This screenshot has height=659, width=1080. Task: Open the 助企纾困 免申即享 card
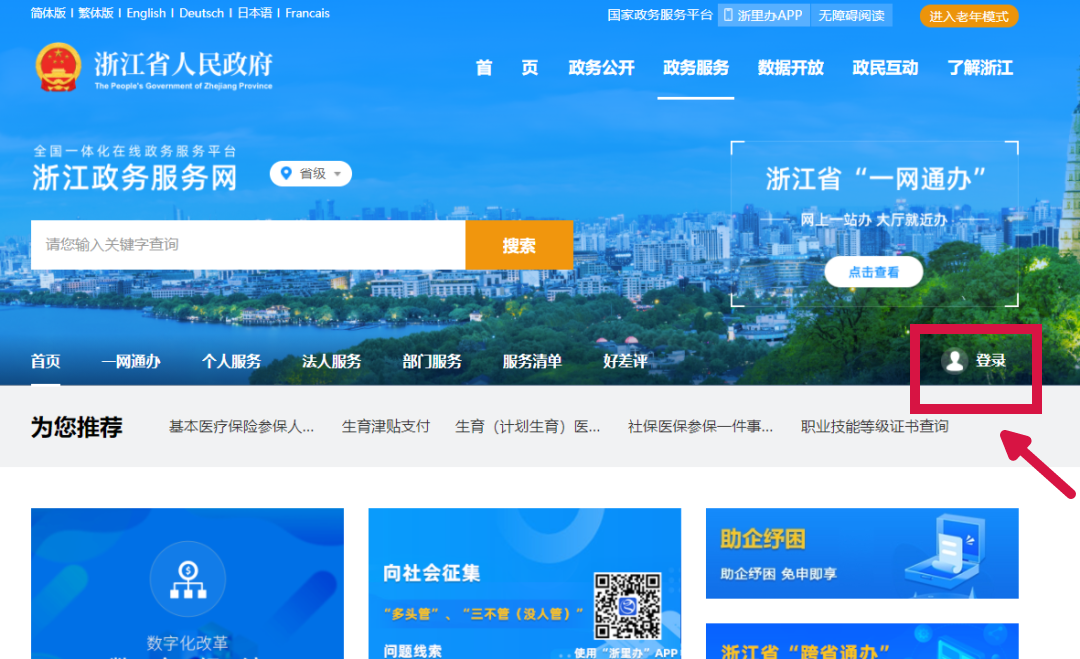point(862,553)
